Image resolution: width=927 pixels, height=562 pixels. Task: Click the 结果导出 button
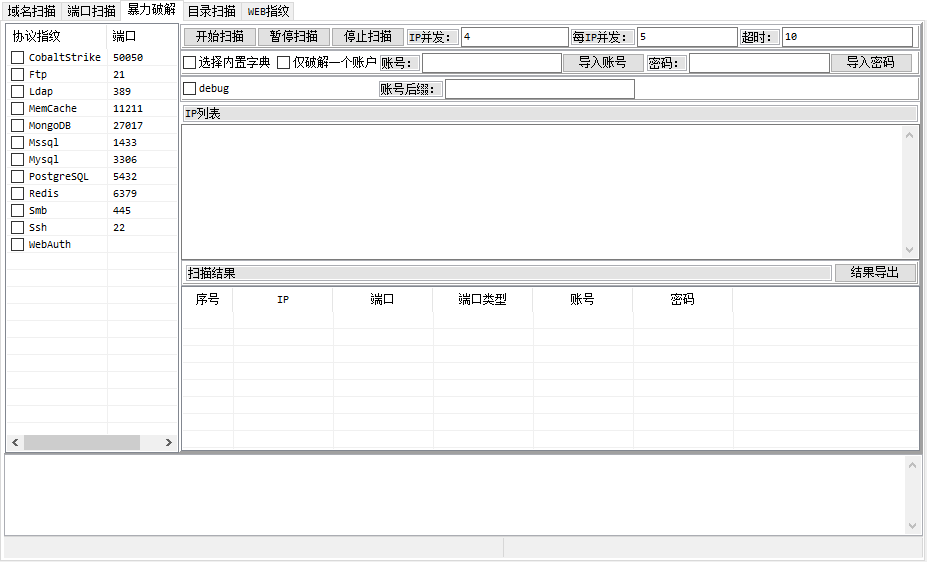click(876, 273)
